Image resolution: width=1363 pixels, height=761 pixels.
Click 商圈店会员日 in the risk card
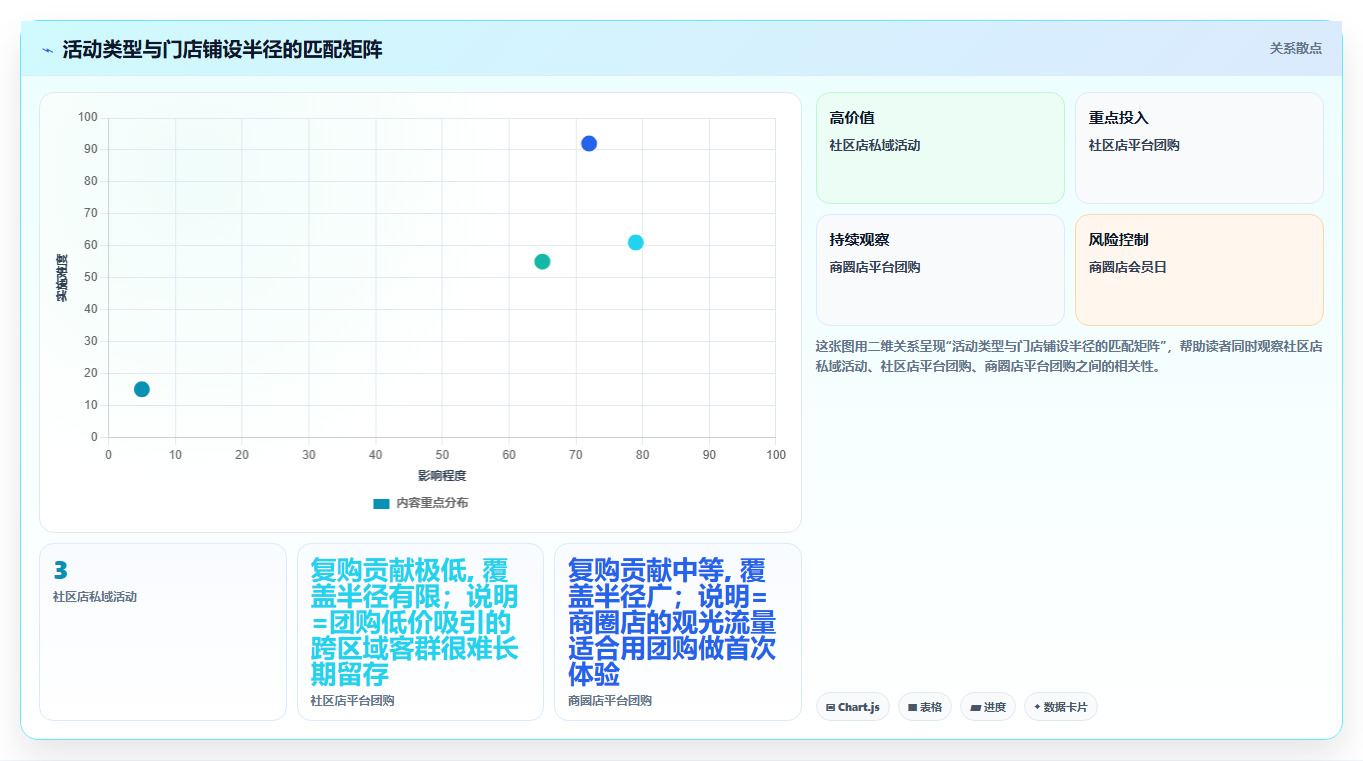[1128, 267]
